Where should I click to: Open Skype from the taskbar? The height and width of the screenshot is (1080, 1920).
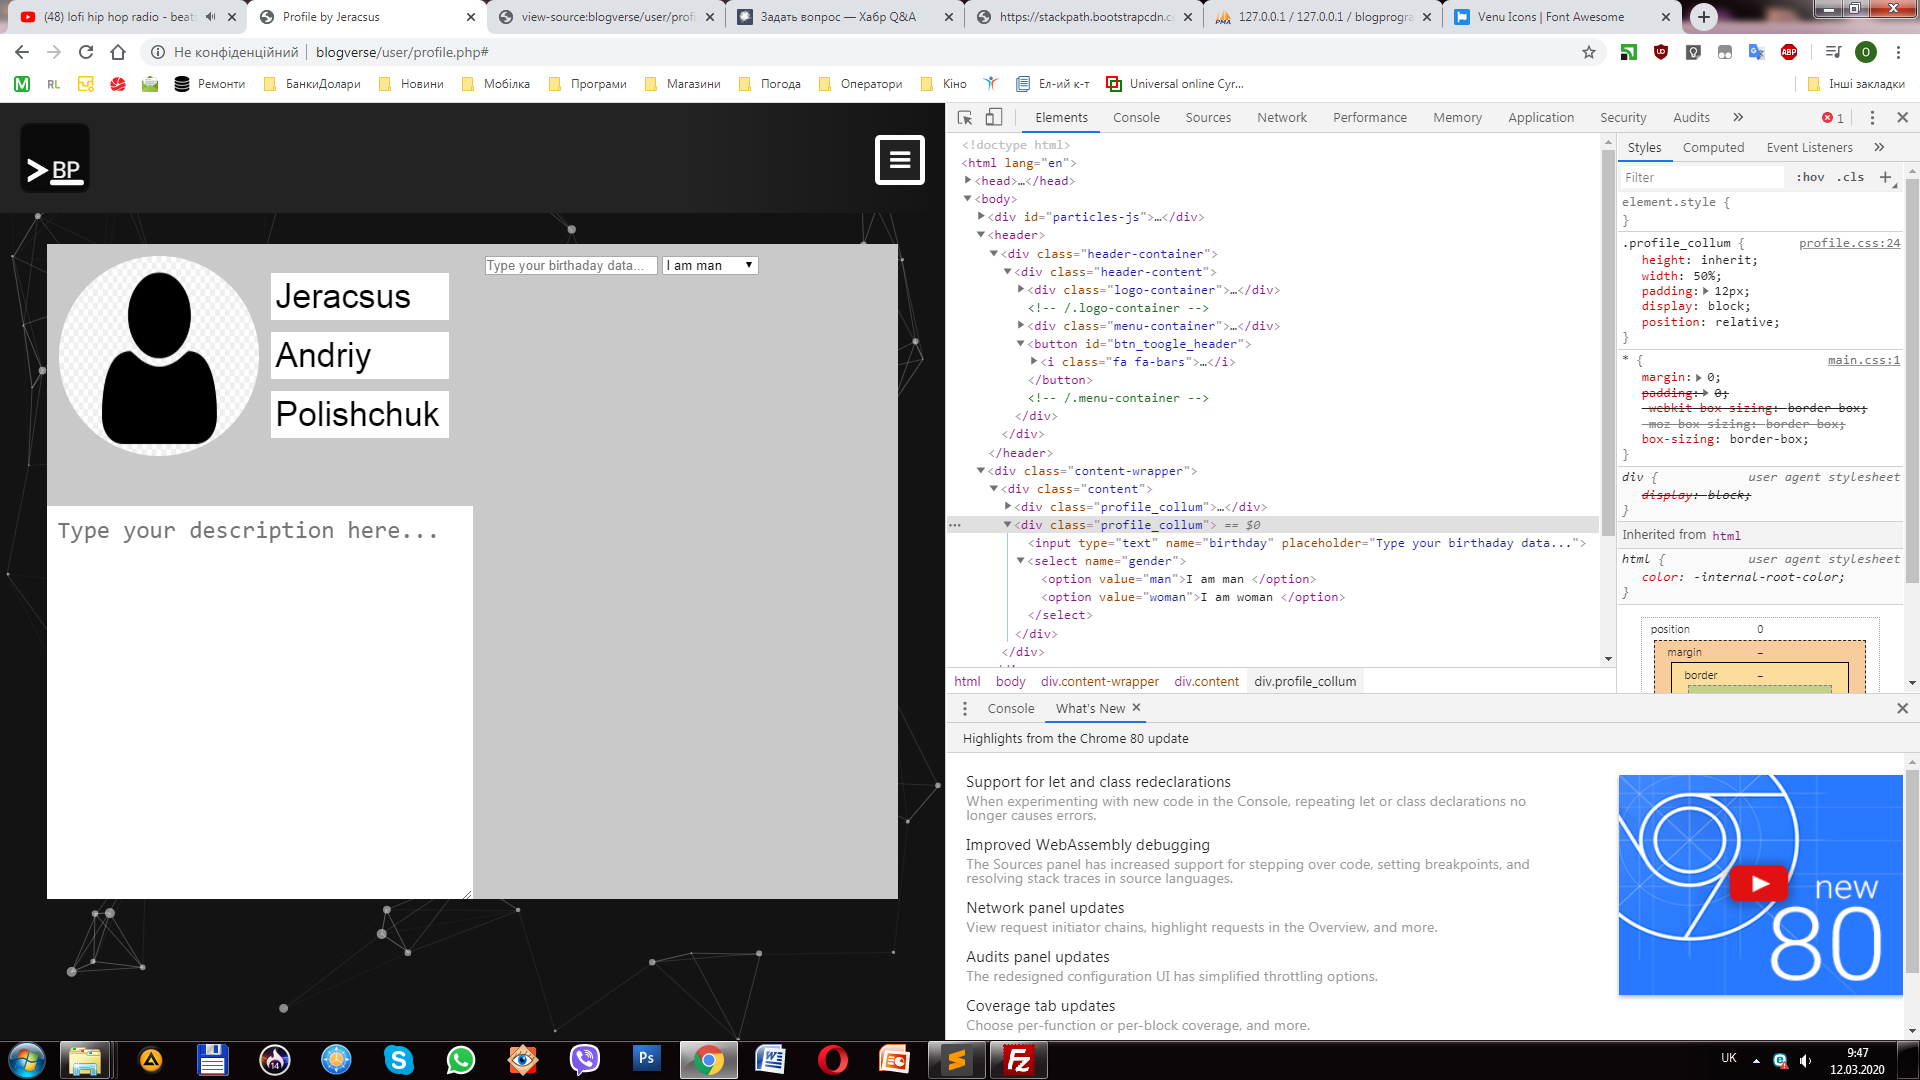coord(398,1060)
